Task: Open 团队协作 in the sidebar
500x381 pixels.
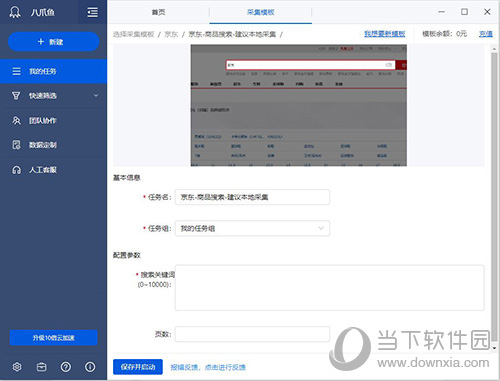Action: coord(53,120)
